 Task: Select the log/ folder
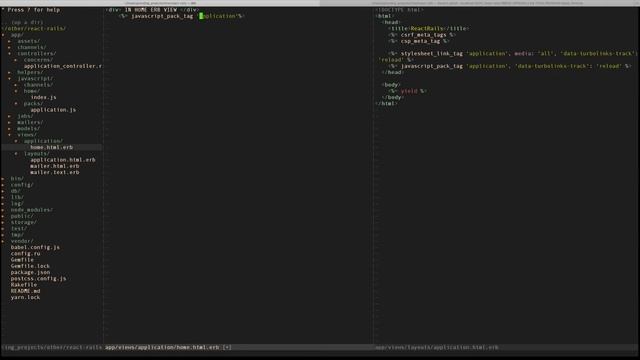click(x=17, y=204)
